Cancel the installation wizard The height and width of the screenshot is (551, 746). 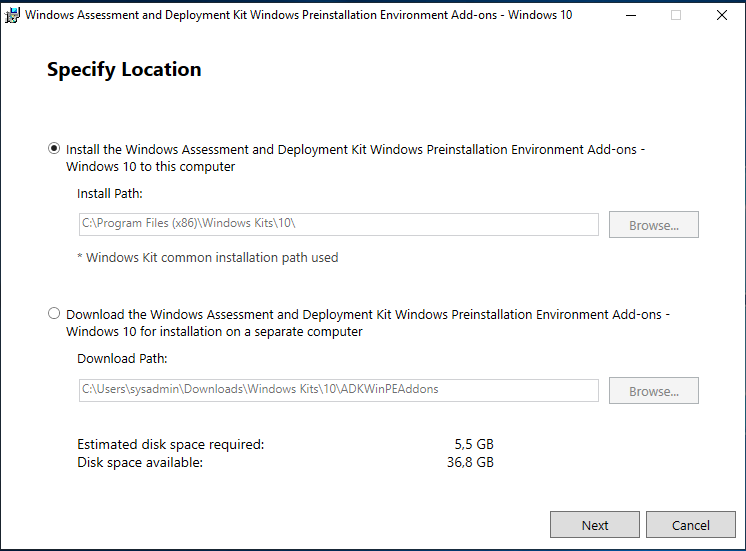point(690,525)
